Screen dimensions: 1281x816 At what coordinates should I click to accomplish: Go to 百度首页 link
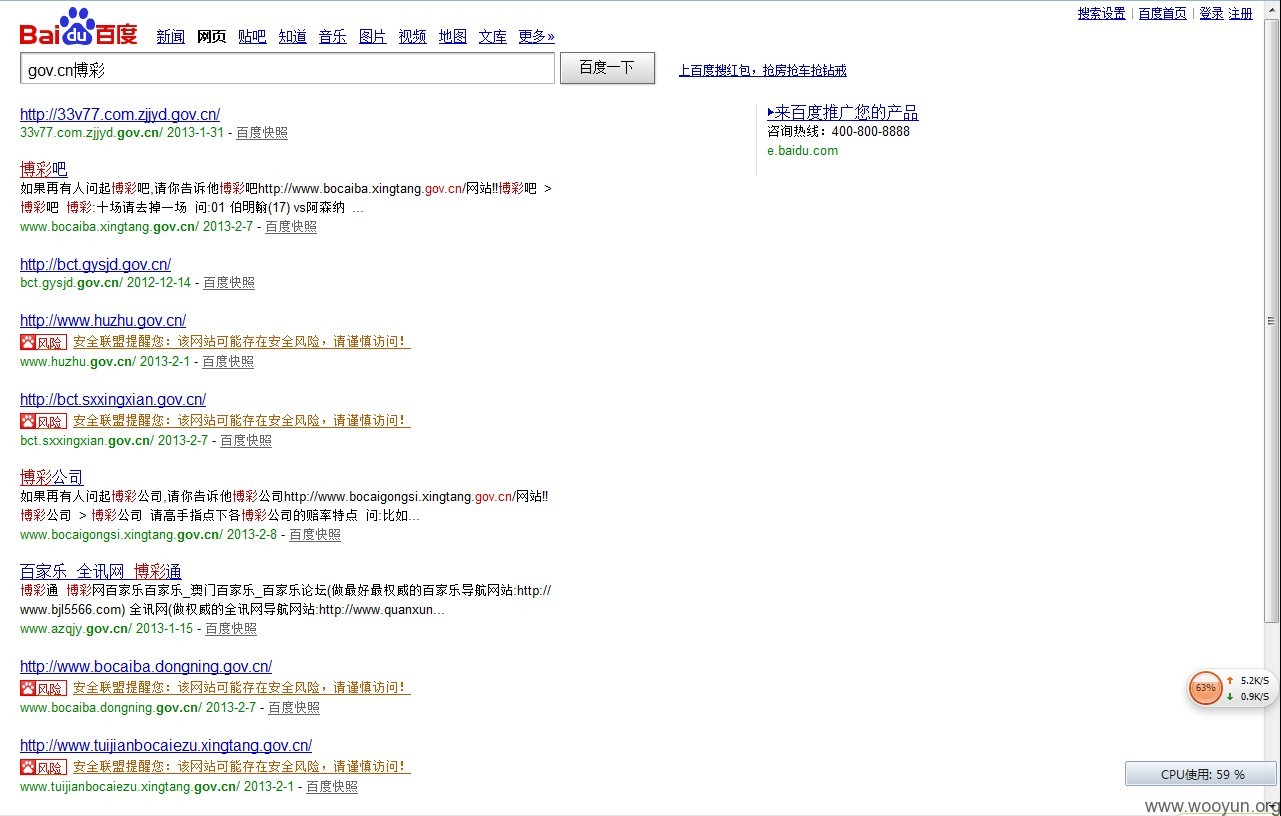tap(1162, 14)
